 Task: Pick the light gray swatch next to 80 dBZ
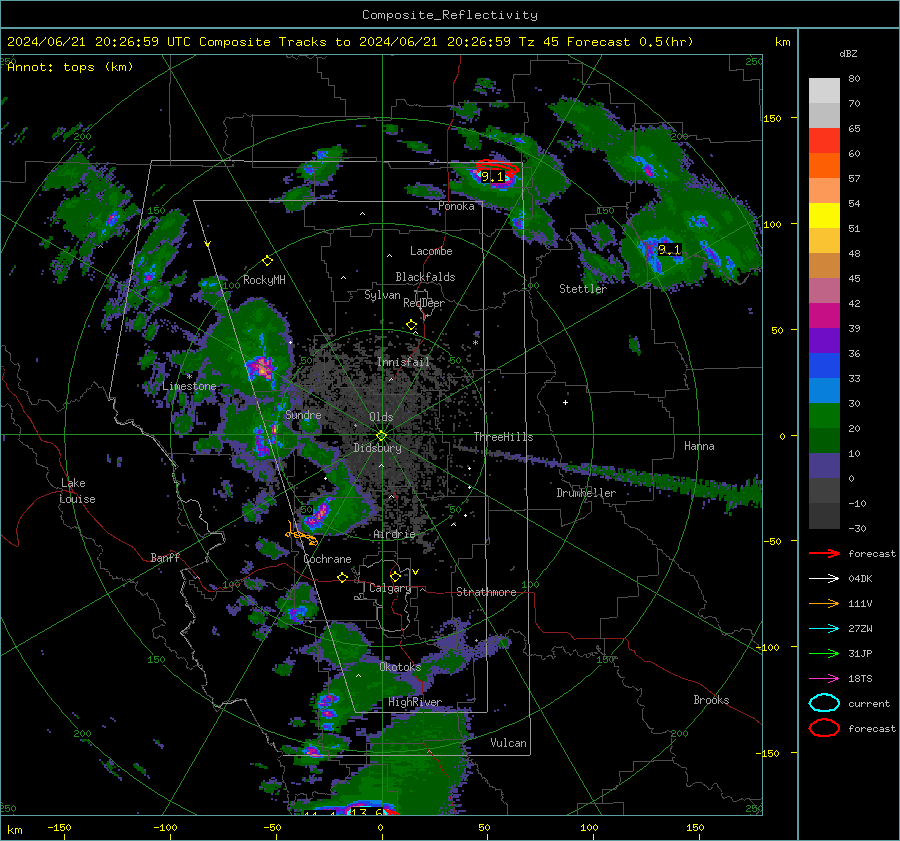click(x=824, y=90)
